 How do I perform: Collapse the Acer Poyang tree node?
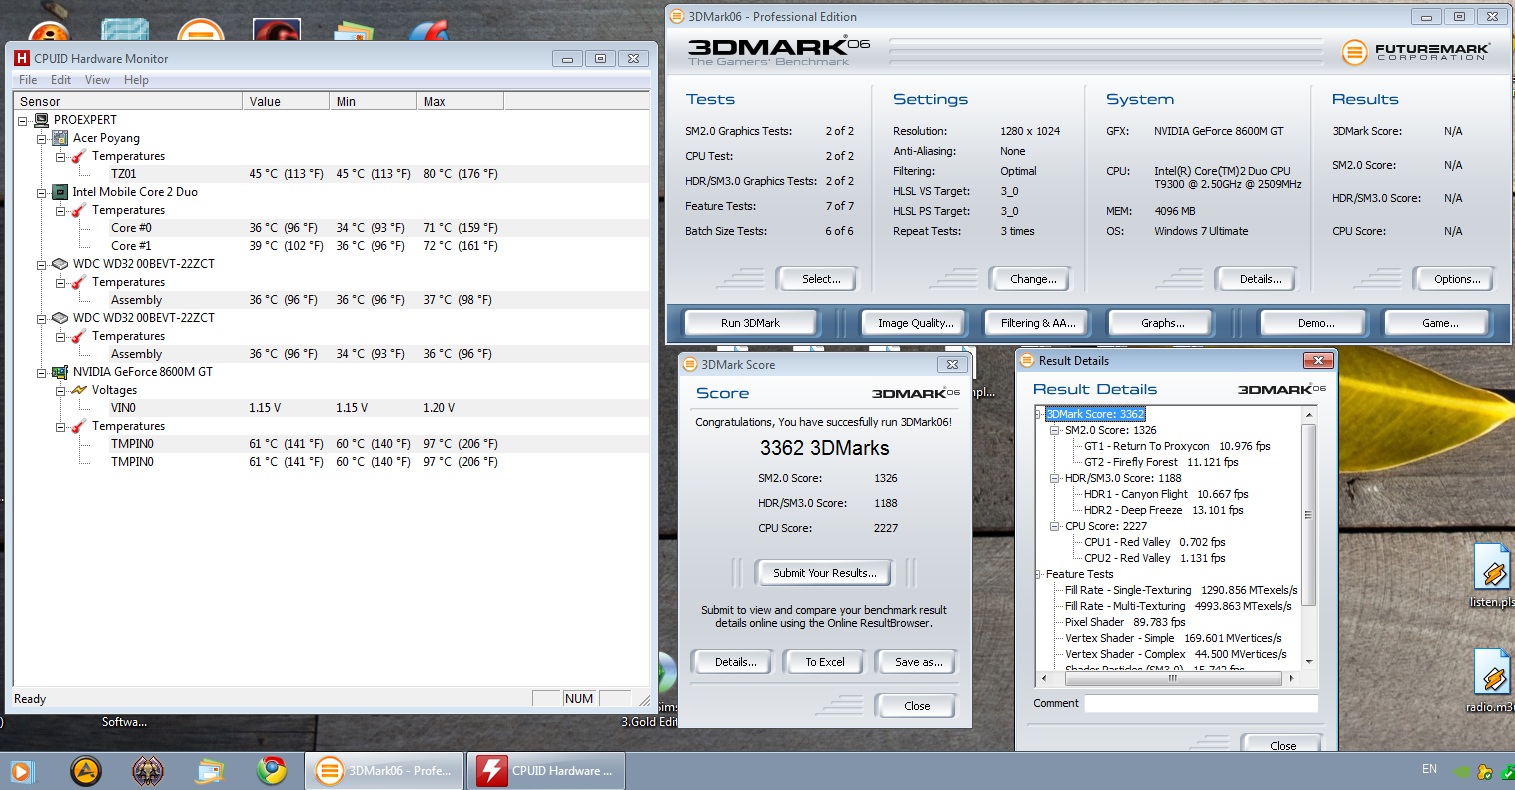coord(42,138)
